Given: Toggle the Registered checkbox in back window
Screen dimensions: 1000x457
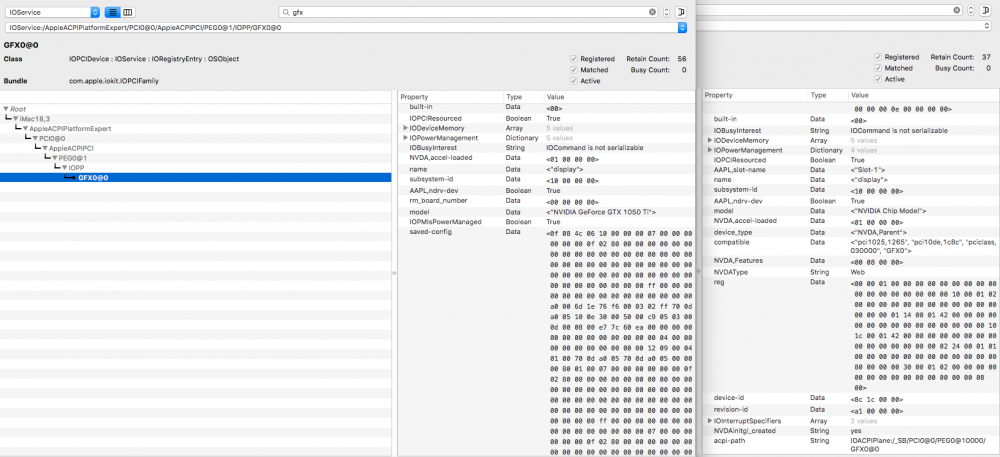Looking at the screenshot, I should pos(878,57).
